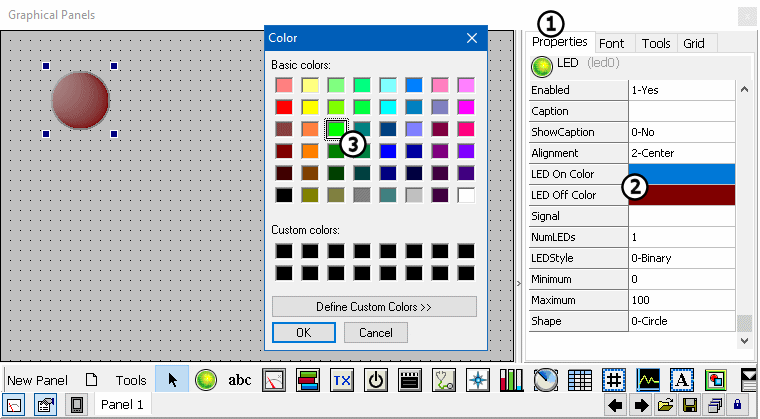Pick the power button tool icon
This screenshot has height=419, width=760.
[x=375, y=379]
